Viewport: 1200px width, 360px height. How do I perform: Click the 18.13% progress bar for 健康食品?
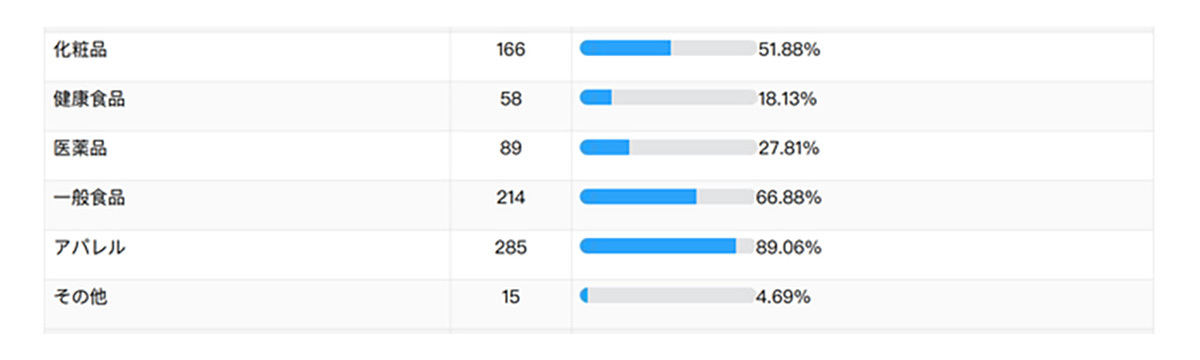pyautogui.click(x=667, y=97)
